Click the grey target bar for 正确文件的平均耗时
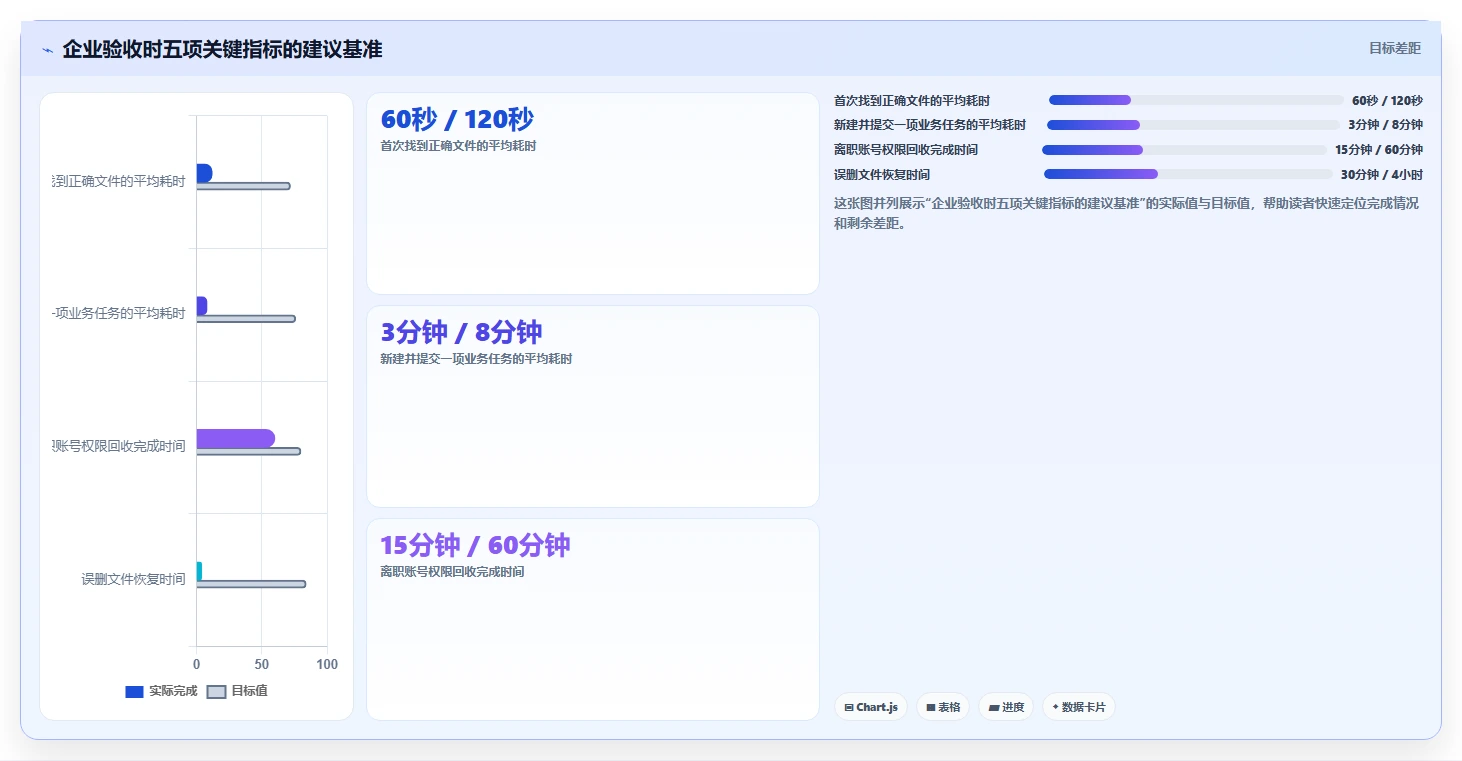Viewport: 1462px width, 761px height. (x=243, y=186)
